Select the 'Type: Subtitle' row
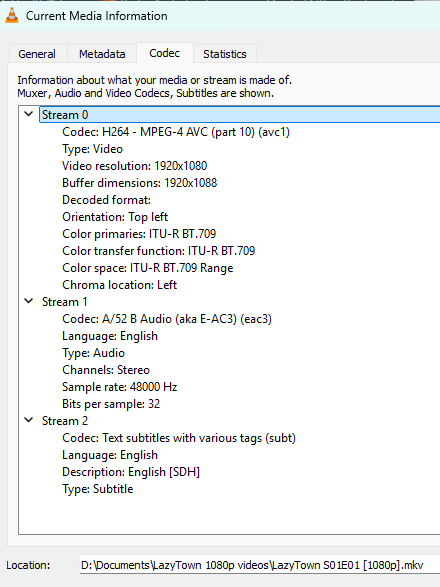This screenshot has width=440, height=587. pos(98,489)
